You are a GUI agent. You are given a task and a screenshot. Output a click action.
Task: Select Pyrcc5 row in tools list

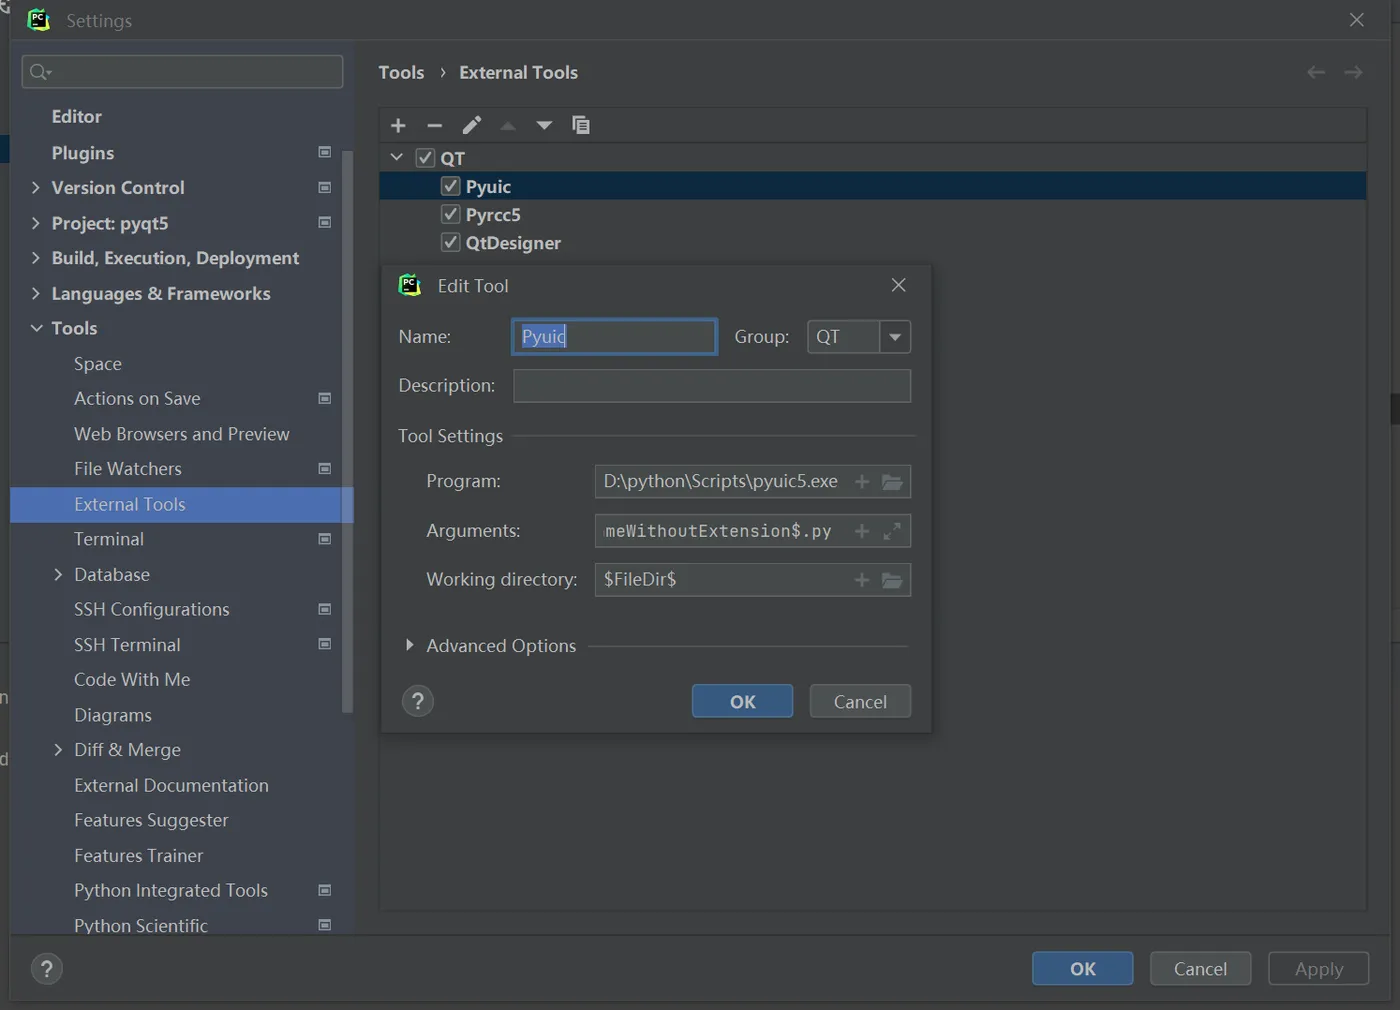(x=872, y=214)
